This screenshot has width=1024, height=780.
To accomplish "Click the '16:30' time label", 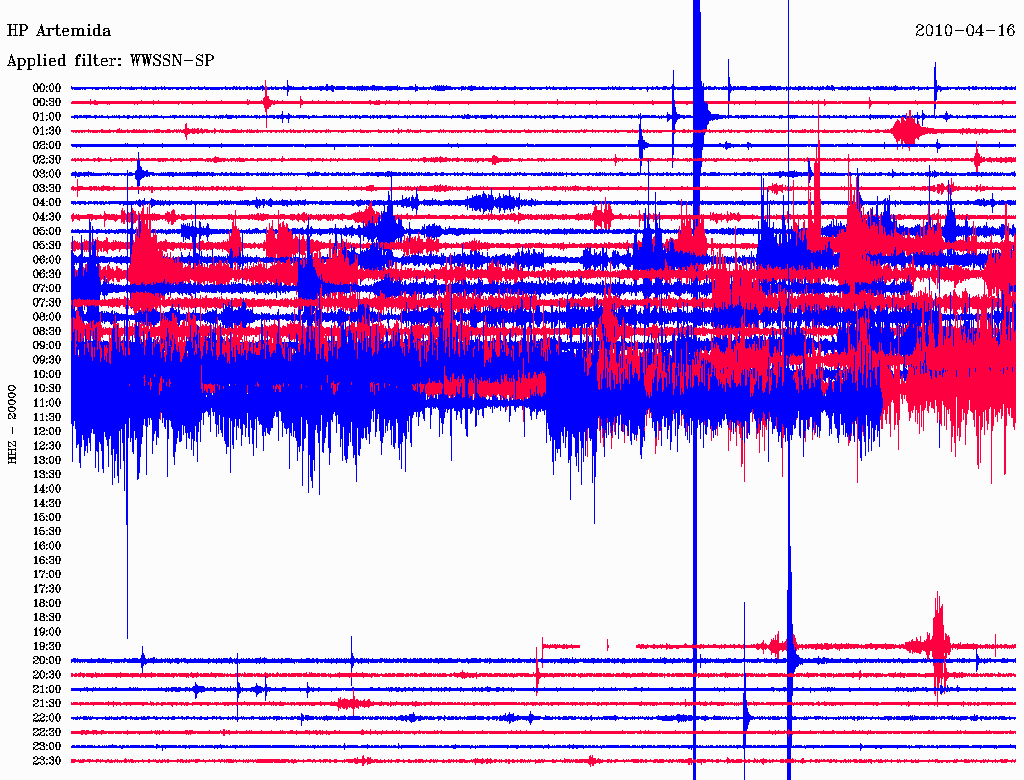I will [x=47, y=561].
